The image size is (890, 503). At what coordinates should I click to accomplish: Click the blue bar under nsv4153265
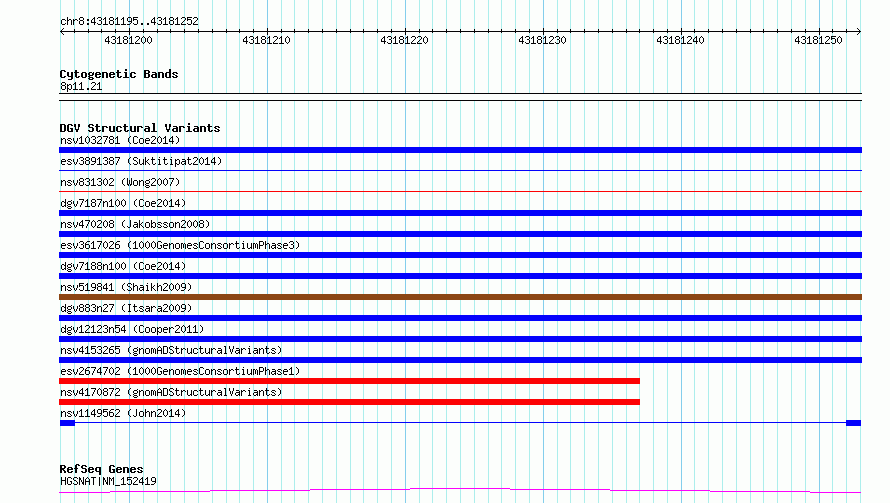(460, 360)
